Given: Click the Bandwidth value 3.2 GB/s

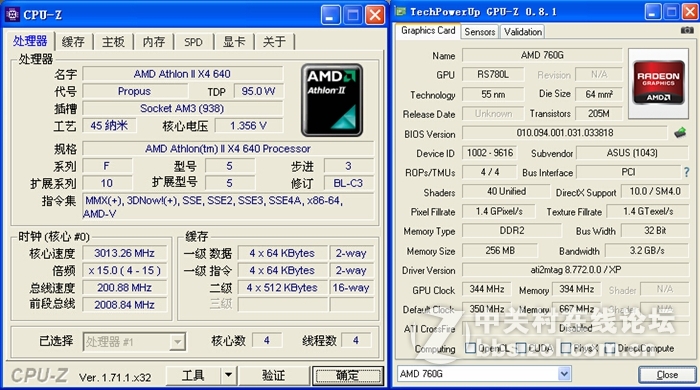Looking at the screenshot, I should [647, 250].
